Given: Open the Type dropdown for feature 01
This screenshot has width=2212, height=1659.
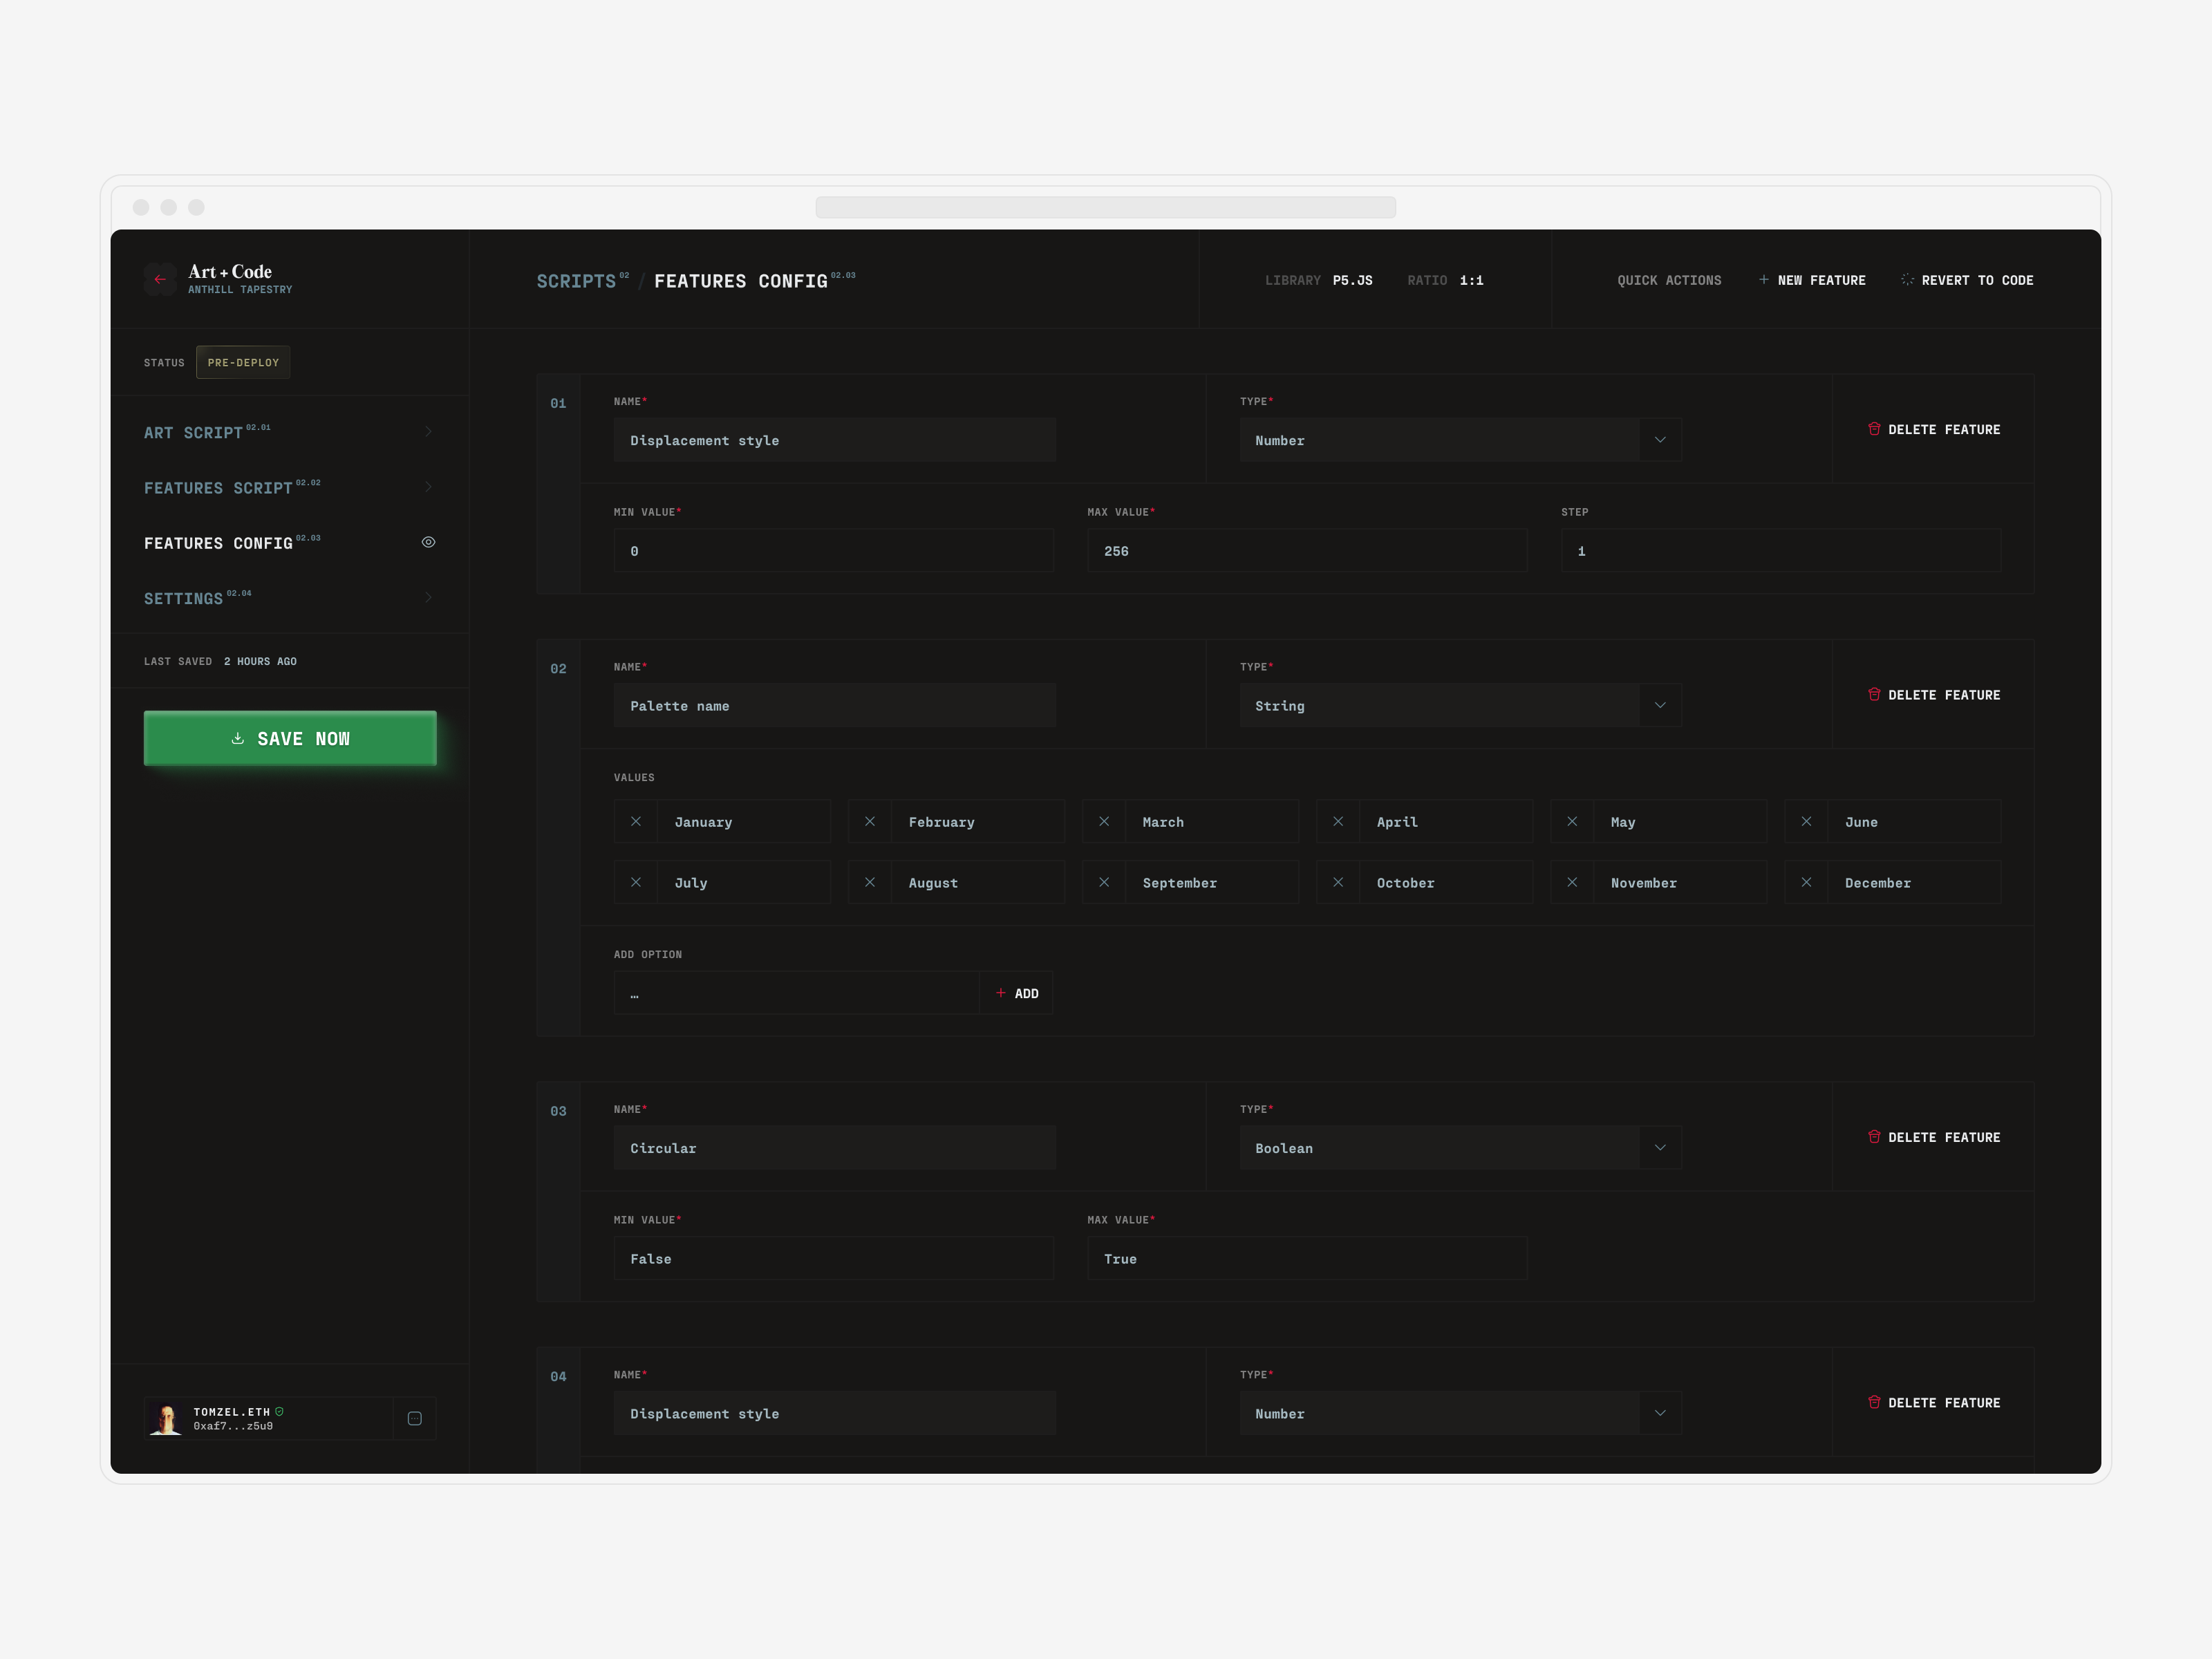Looking at the screenshot, I should (1660, 440).
